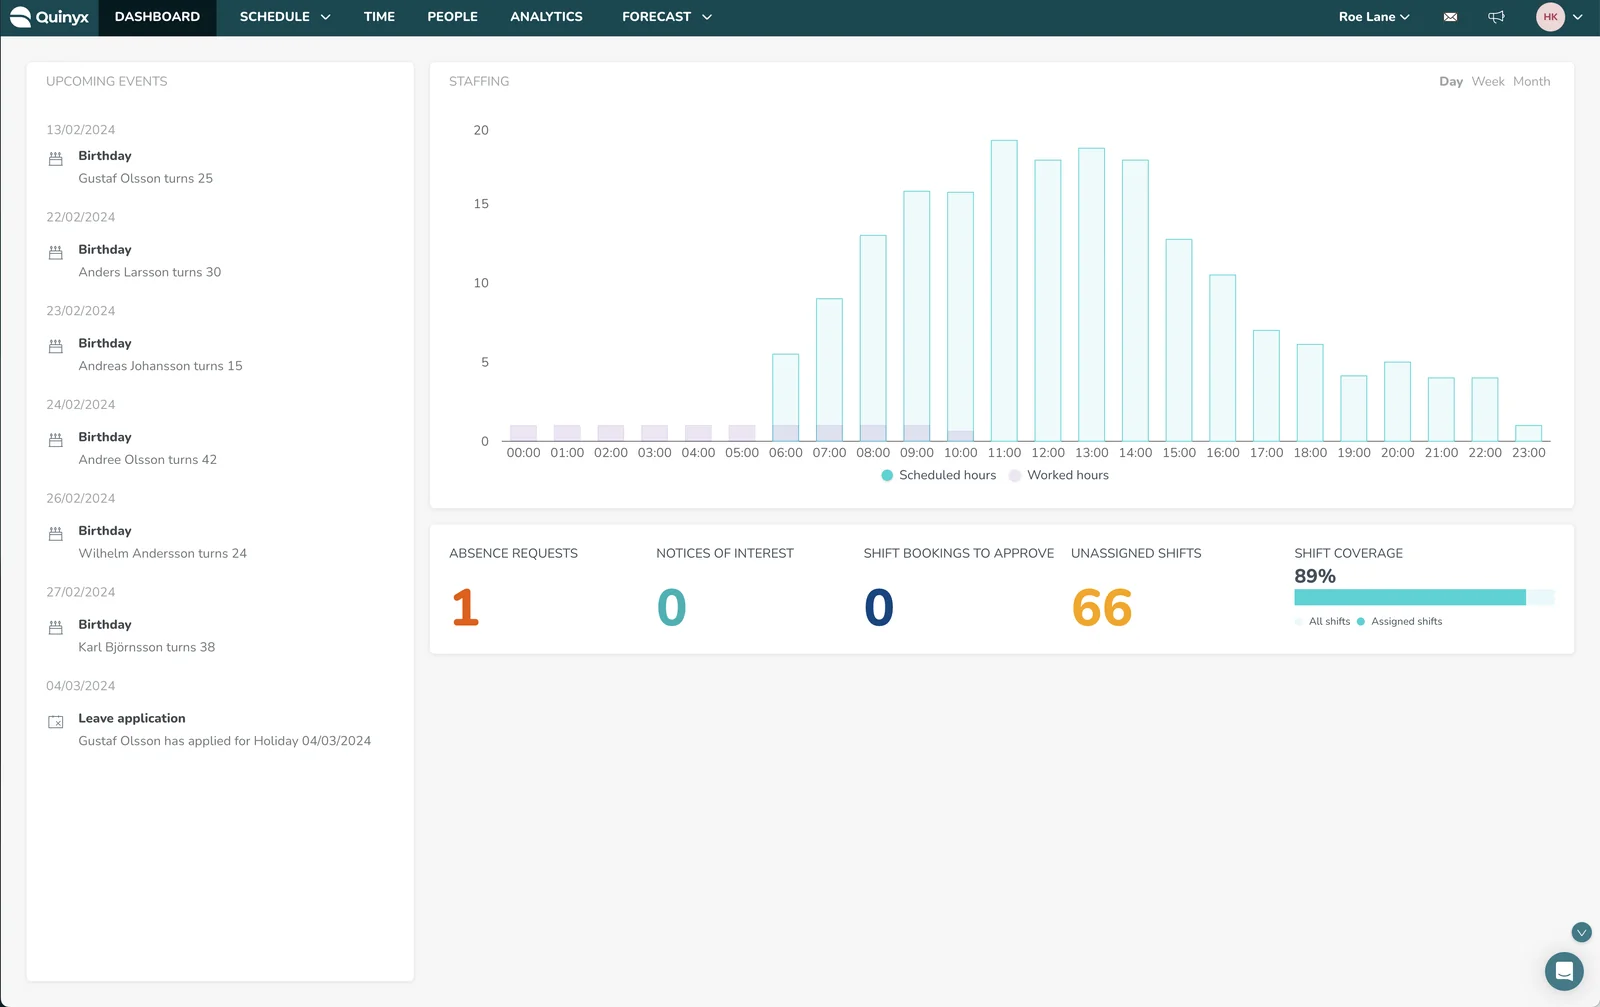Click birthday cake icon for Anders Larsson
This screenshot has width=1600, height=1007.
point(56,253)
